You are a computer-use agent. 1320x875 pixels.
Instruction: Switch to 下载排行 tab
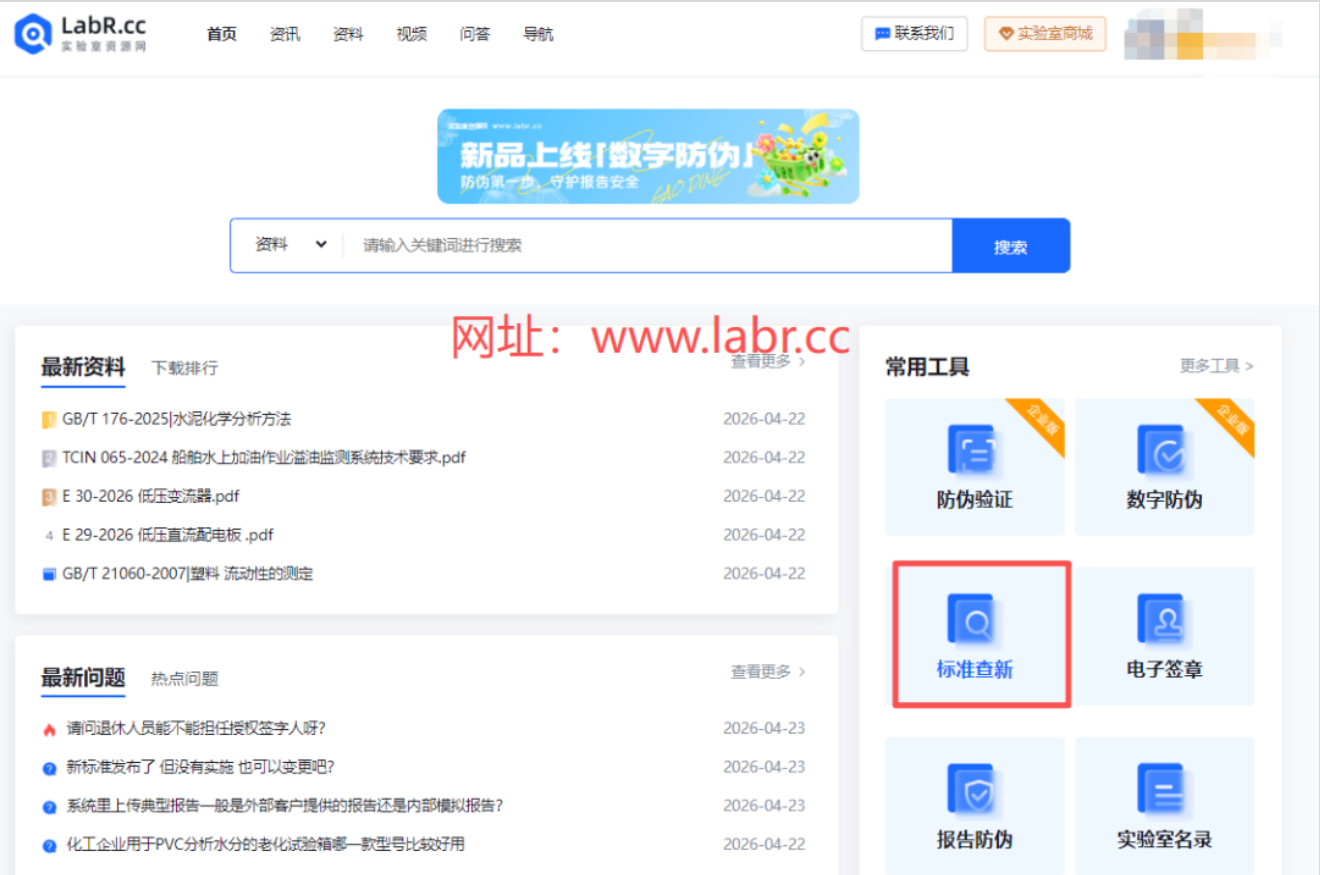pos(184,368)
